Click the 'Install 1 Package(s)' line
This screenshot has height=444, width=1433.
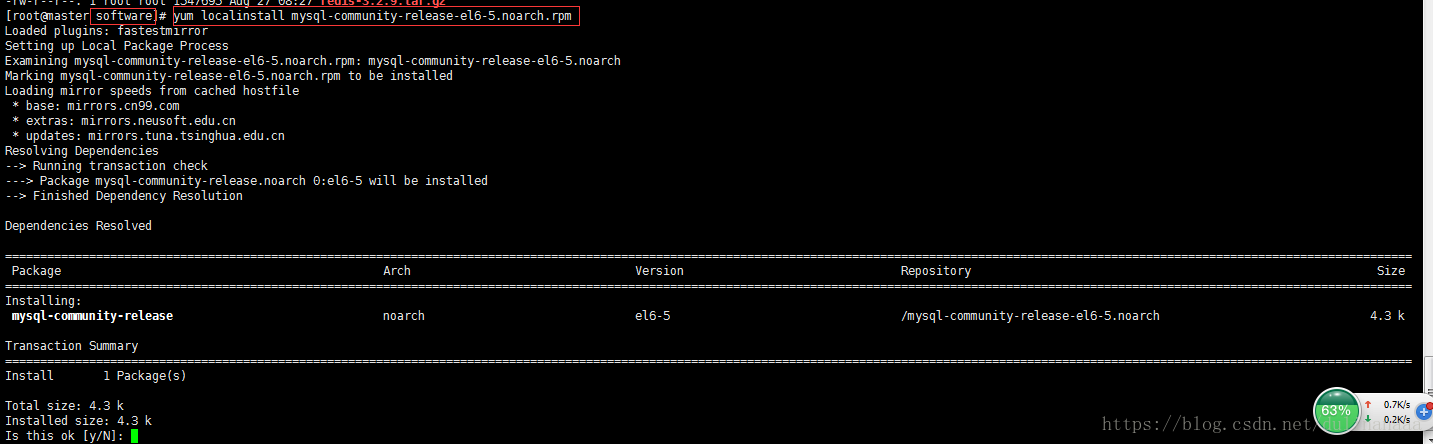[96, 376]
